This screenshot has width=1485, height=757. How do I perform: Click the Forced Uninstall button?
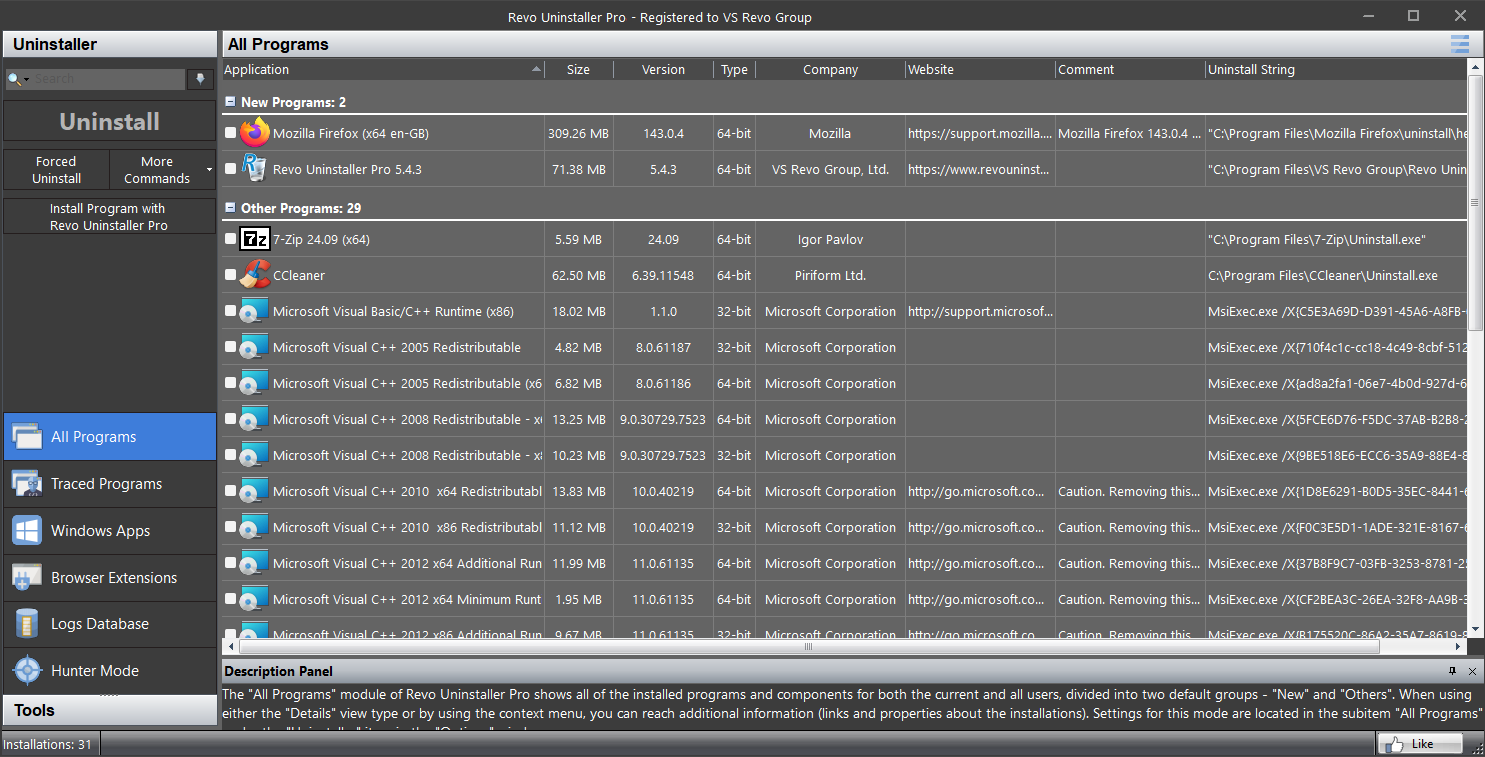pos(56,170)
